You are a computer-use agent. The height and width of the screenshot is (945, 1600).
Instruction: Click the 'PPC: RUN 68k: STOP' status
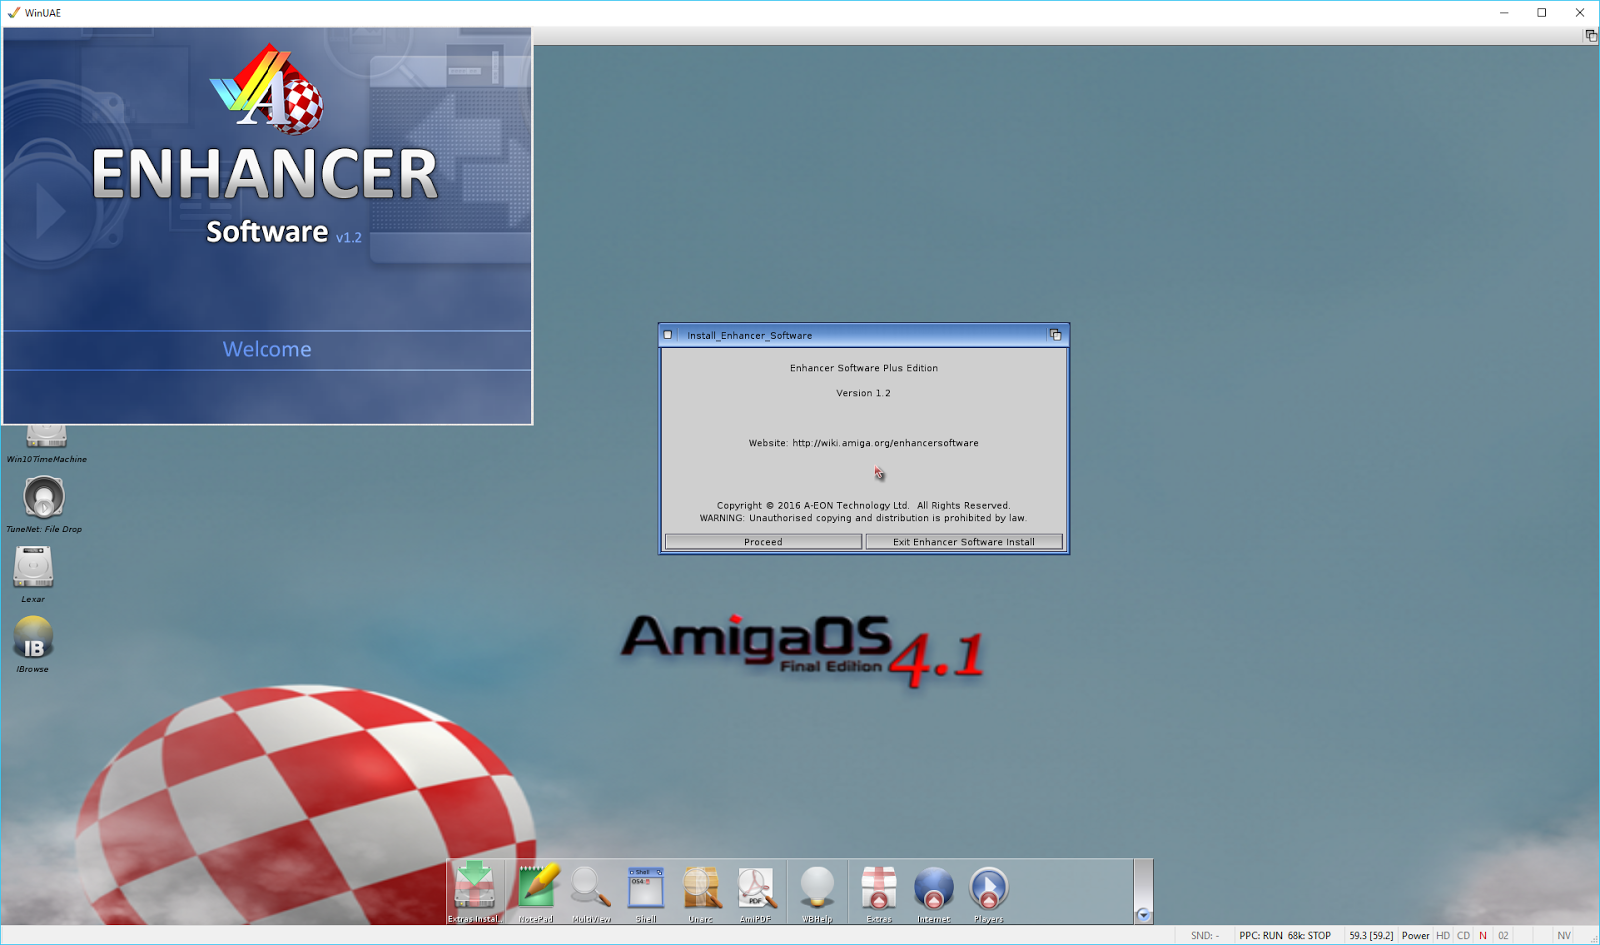coord(1285,936)
